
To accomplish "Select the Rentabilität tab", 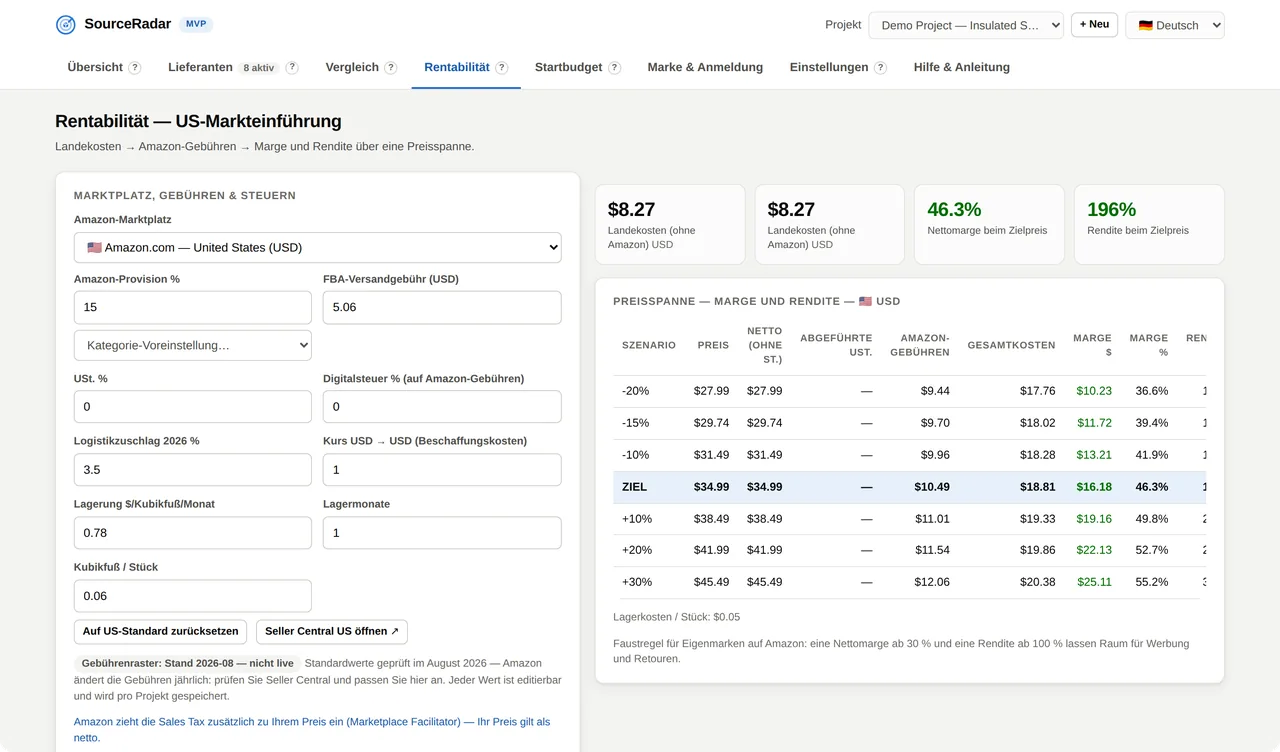I will 457,67.
